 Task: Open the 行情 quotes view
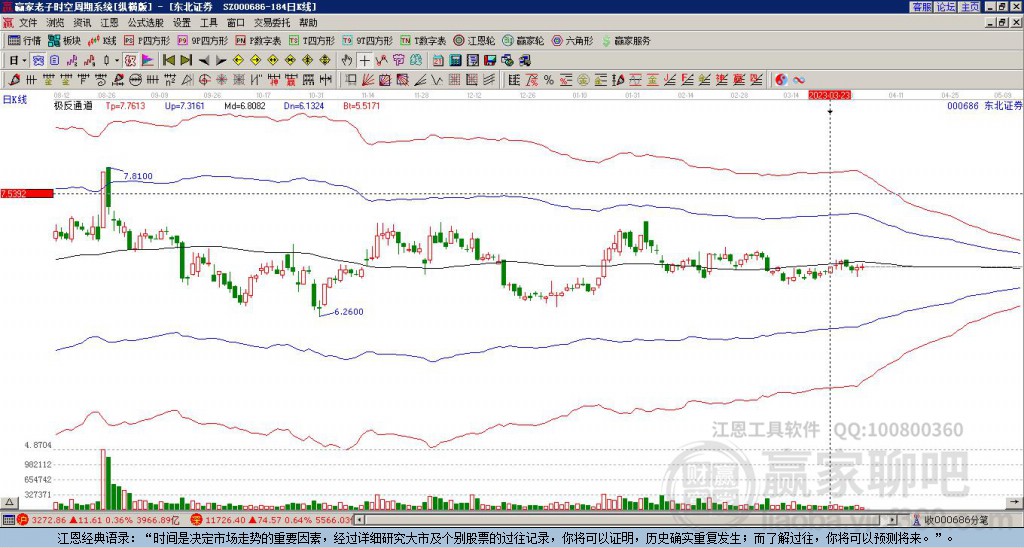[24, 40]
